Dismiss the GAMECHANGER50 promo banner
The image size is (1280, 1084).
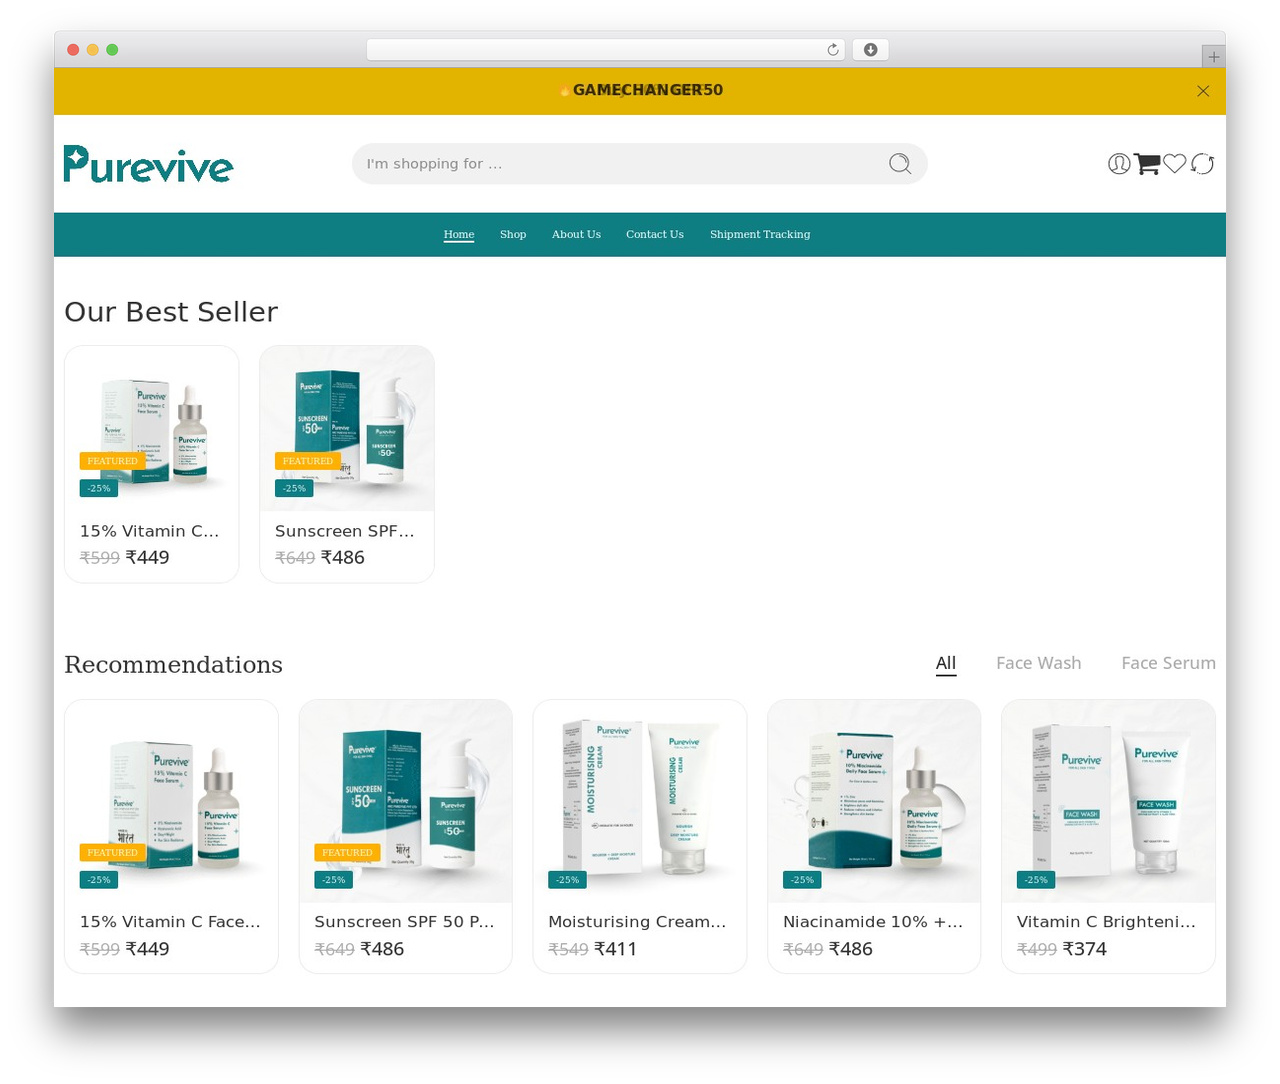coord(1203,91)
